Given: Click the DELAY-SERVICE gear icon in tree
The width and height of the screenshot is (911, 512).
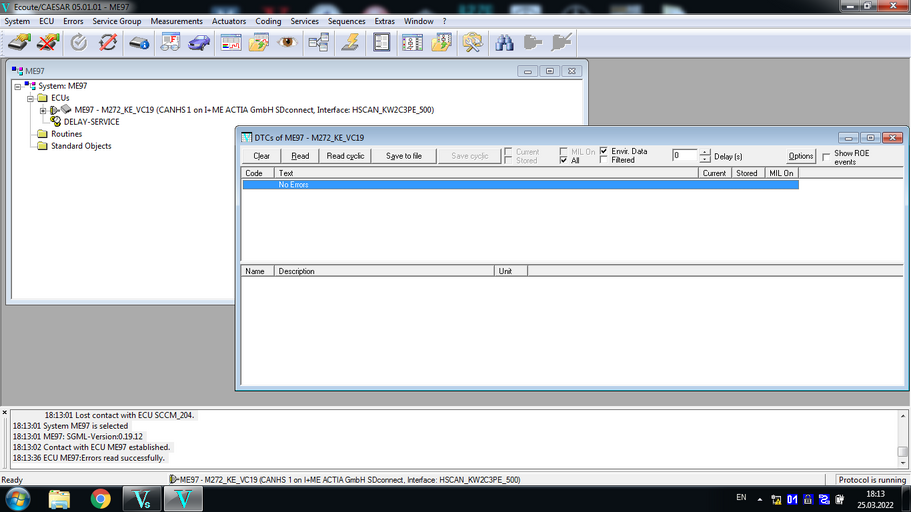Looking at the screenshot, I should (56, 121).
